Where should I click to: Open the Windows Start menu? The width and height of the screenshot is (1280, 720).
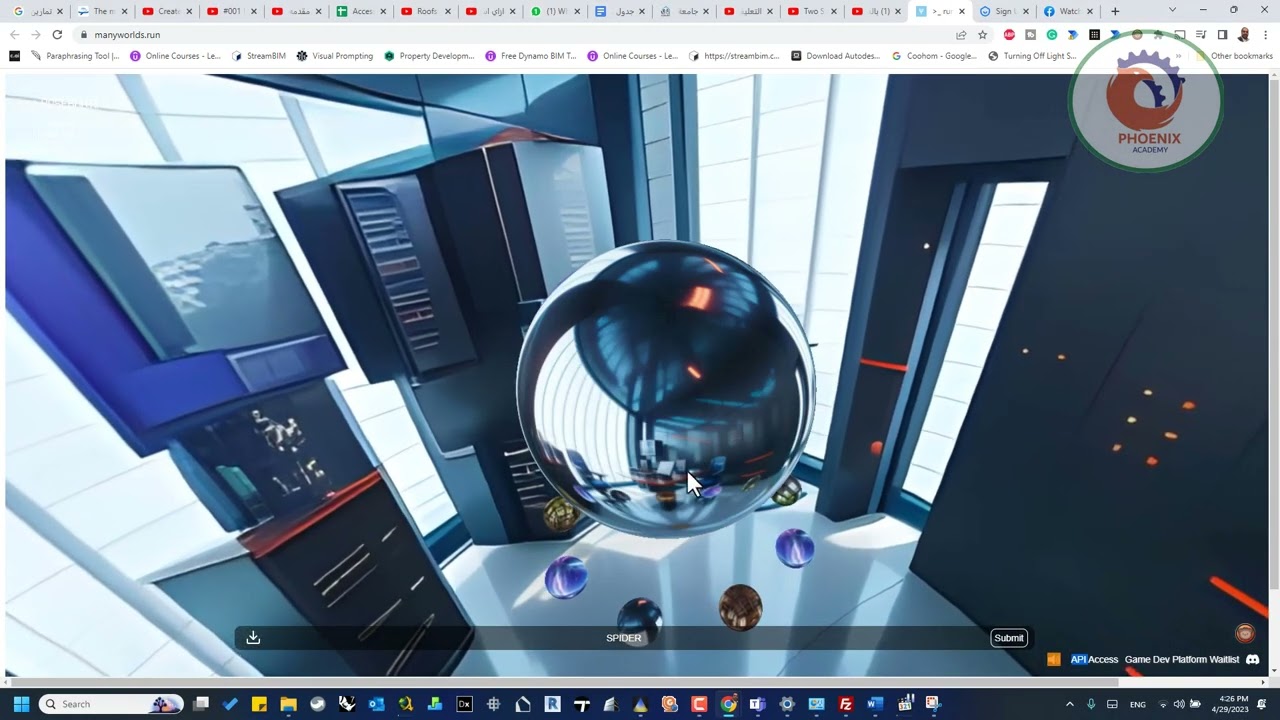click(x=21, y=704)
